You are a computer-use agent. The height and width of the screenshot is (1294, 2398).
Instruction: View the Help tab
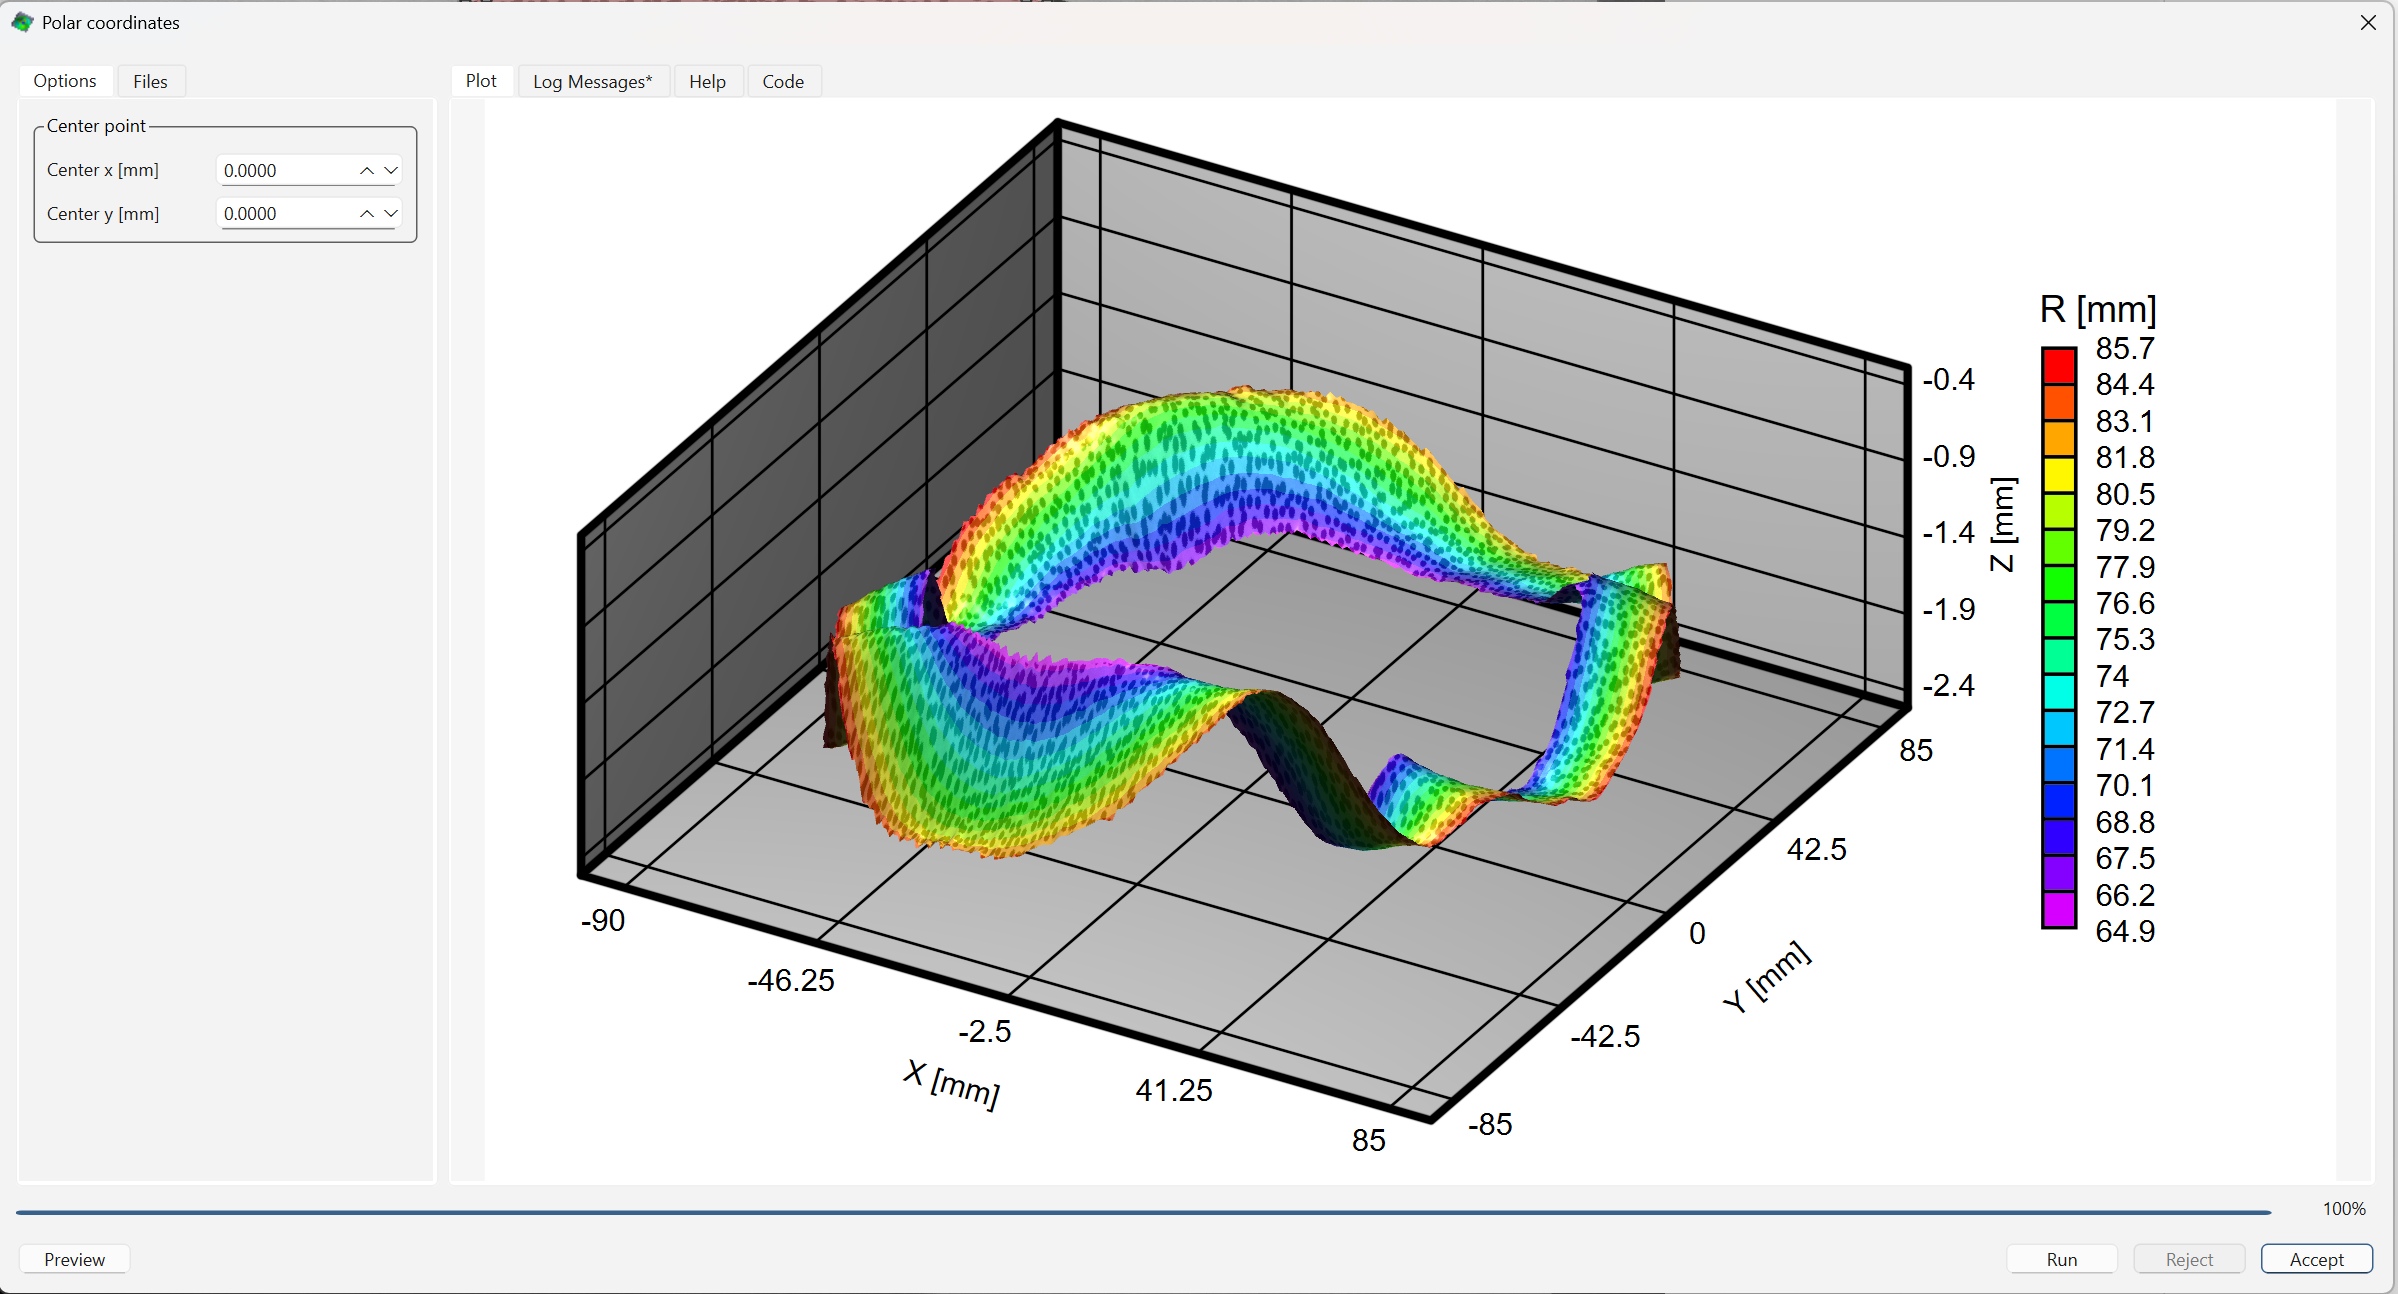coord(707,81)
